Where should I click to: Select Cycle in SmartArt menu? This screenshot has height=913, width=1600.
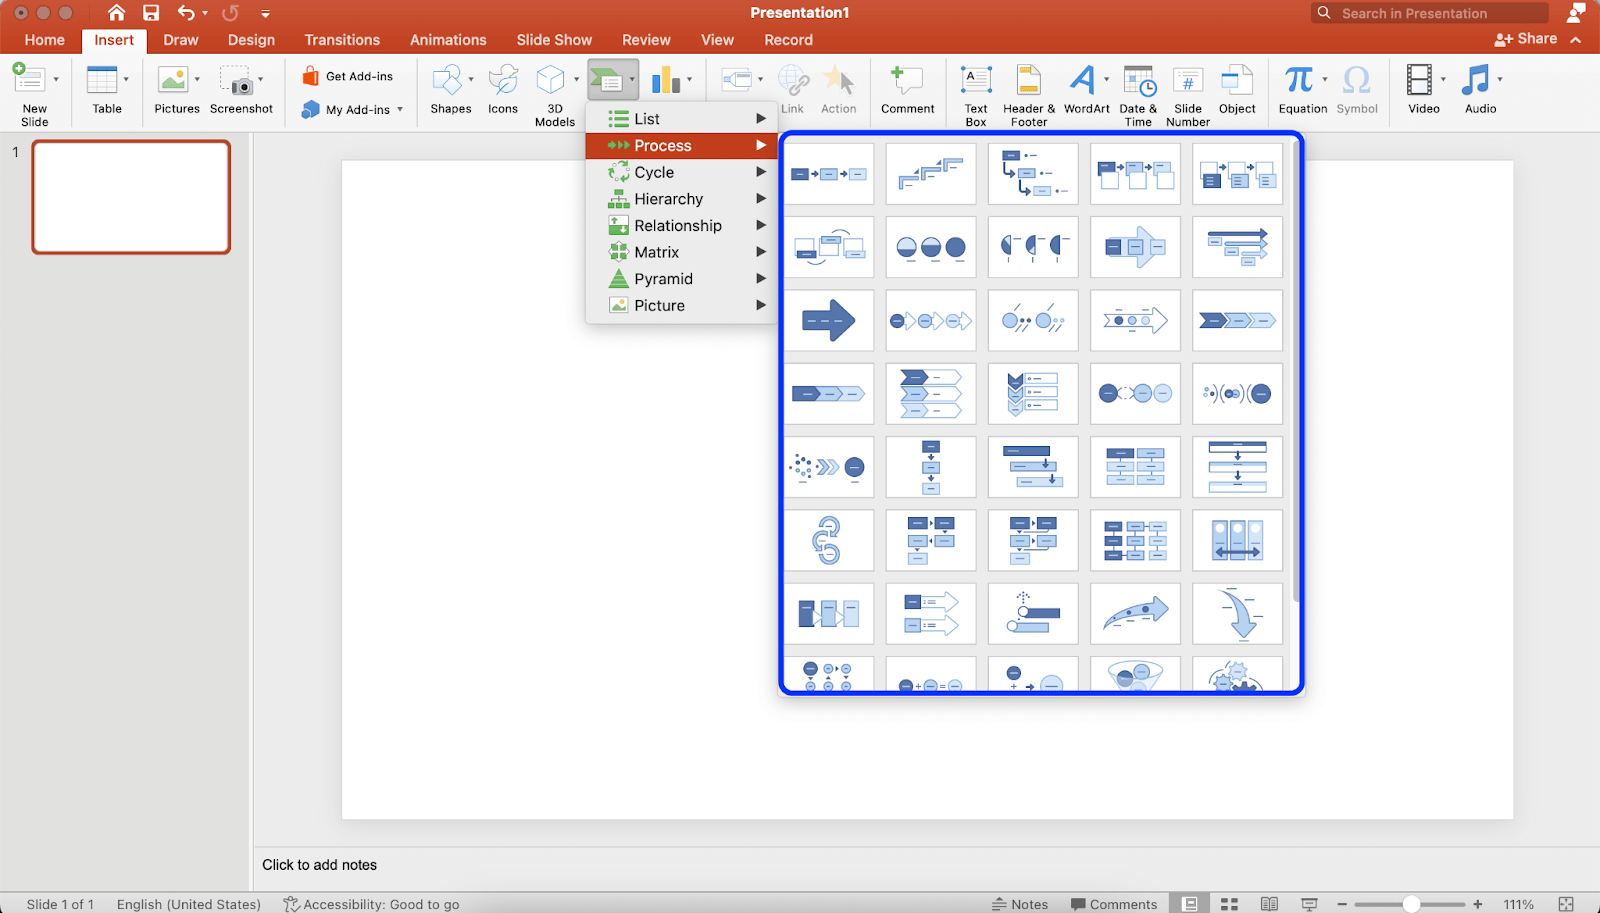(654, 172)
